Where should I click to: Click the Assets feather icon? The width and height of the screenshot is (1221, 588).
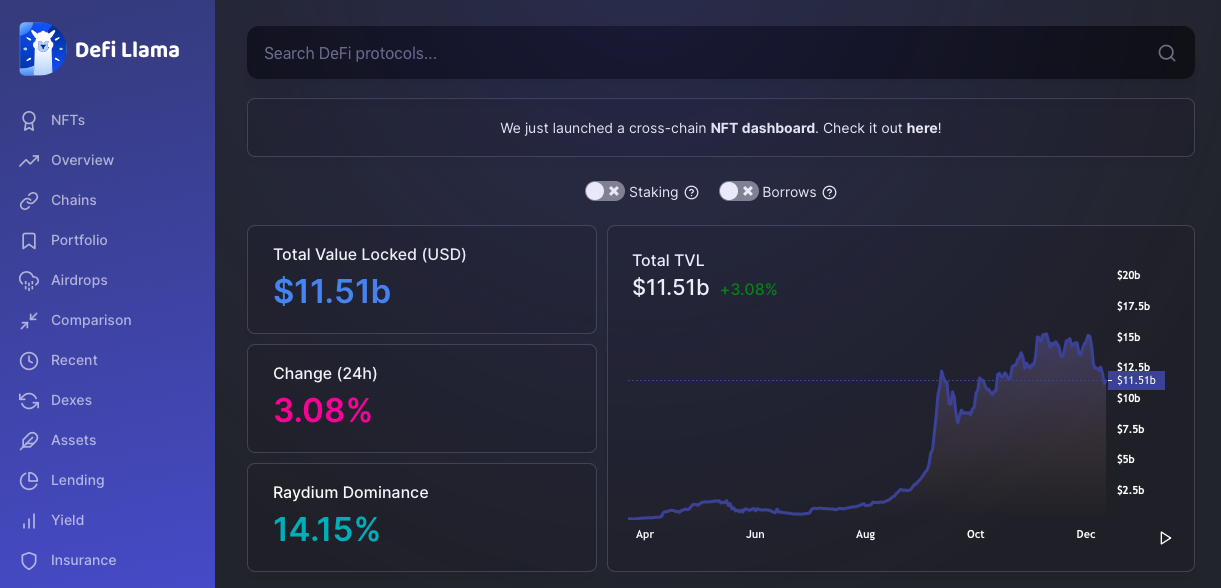click(29, 440)
